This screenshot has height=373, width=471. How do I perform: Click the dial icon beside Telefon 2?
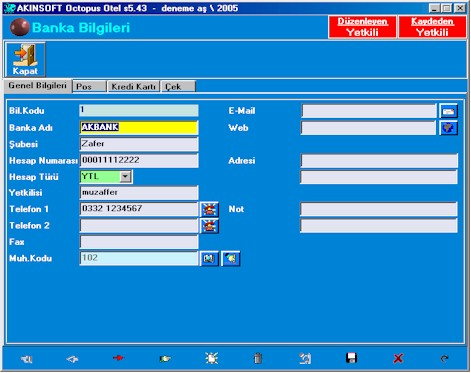pos(209,226)
